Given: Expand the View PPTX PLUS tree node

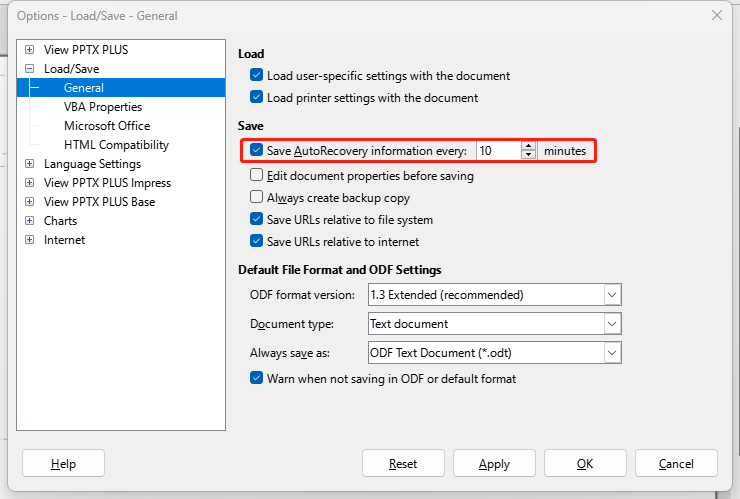Looking at the screenshot, I should (29, 50).
